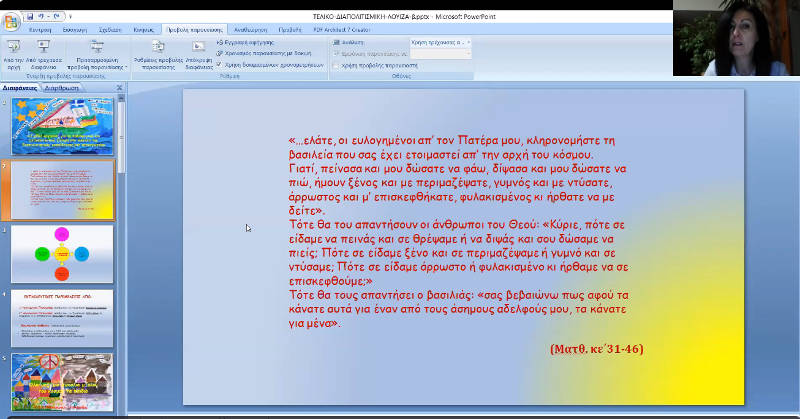The image size is (800, 419).
Task: Click the slide panel vertical scrollbar
Action: 122,250
